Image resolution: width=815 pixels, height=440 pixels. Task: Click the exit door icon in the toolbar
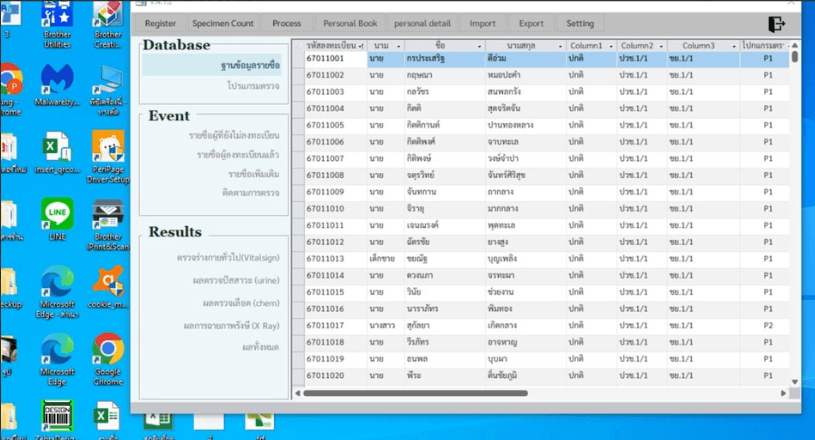click(x=777, y=24)
